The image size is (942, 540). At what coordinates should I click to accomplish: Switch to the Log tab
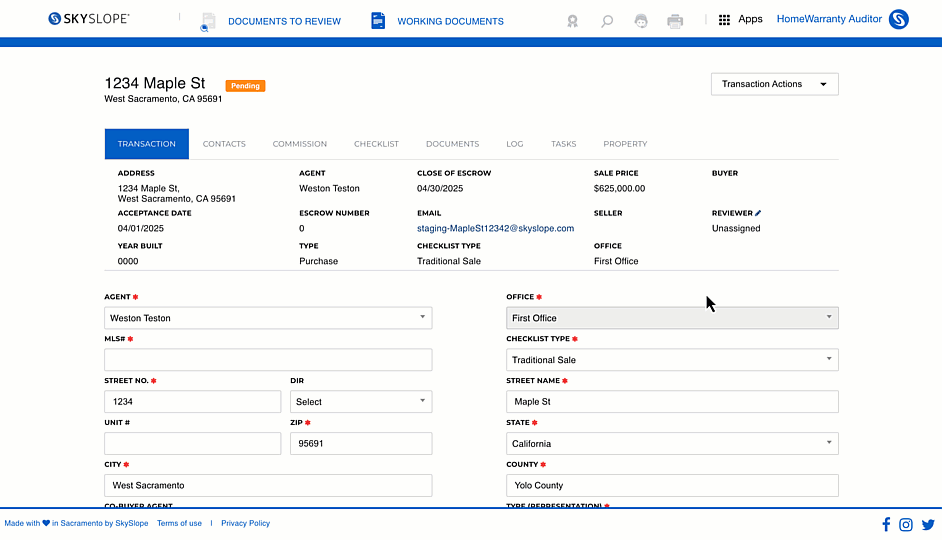[514, 144]
